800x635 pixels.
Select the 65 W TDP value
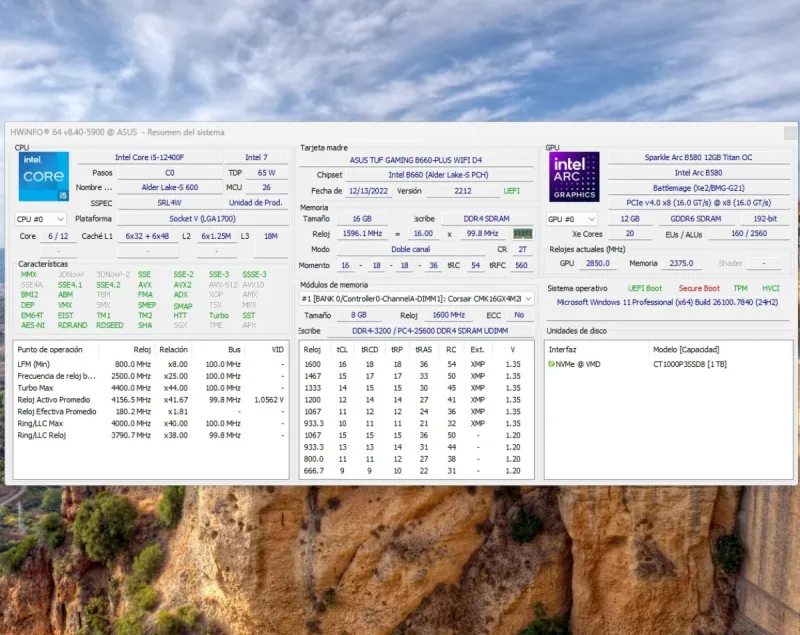[266, 172]
